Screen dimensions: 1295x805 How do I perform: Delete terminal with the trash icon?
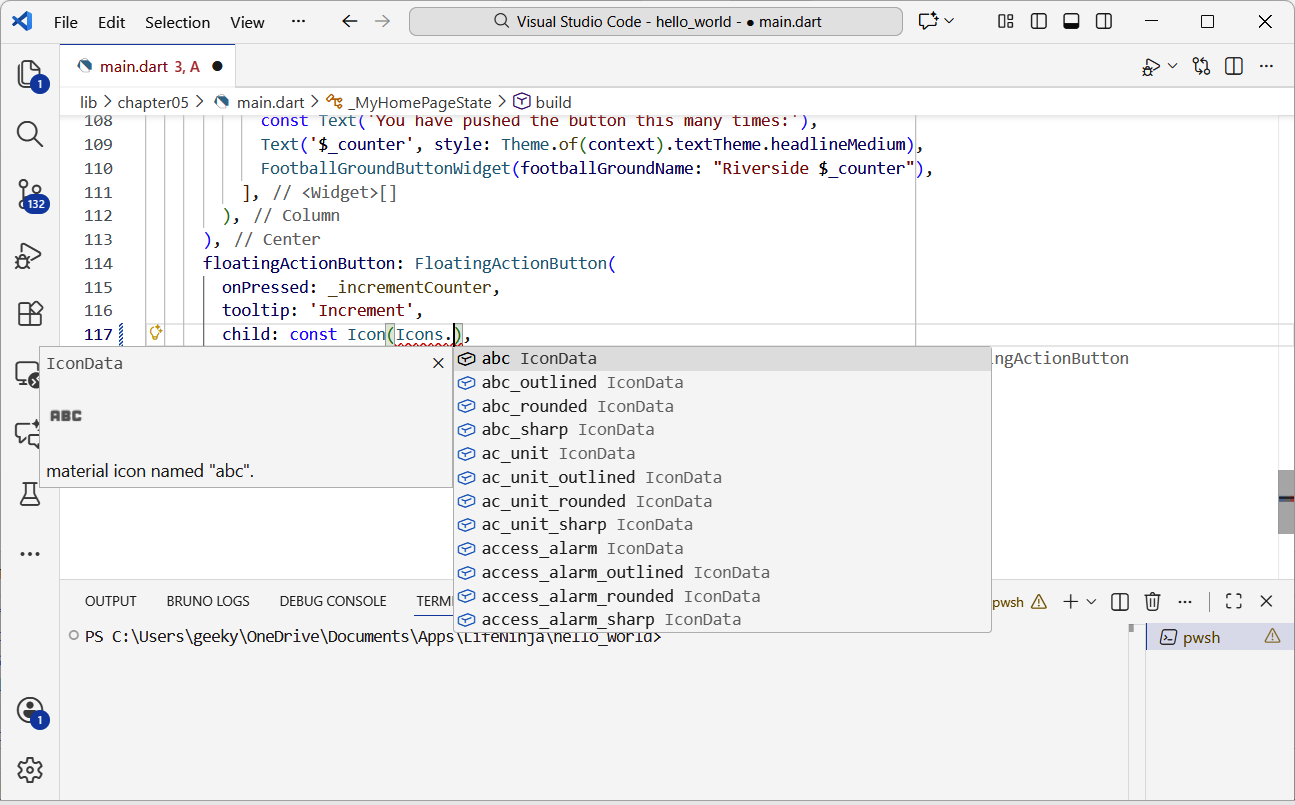[1152, 601]
